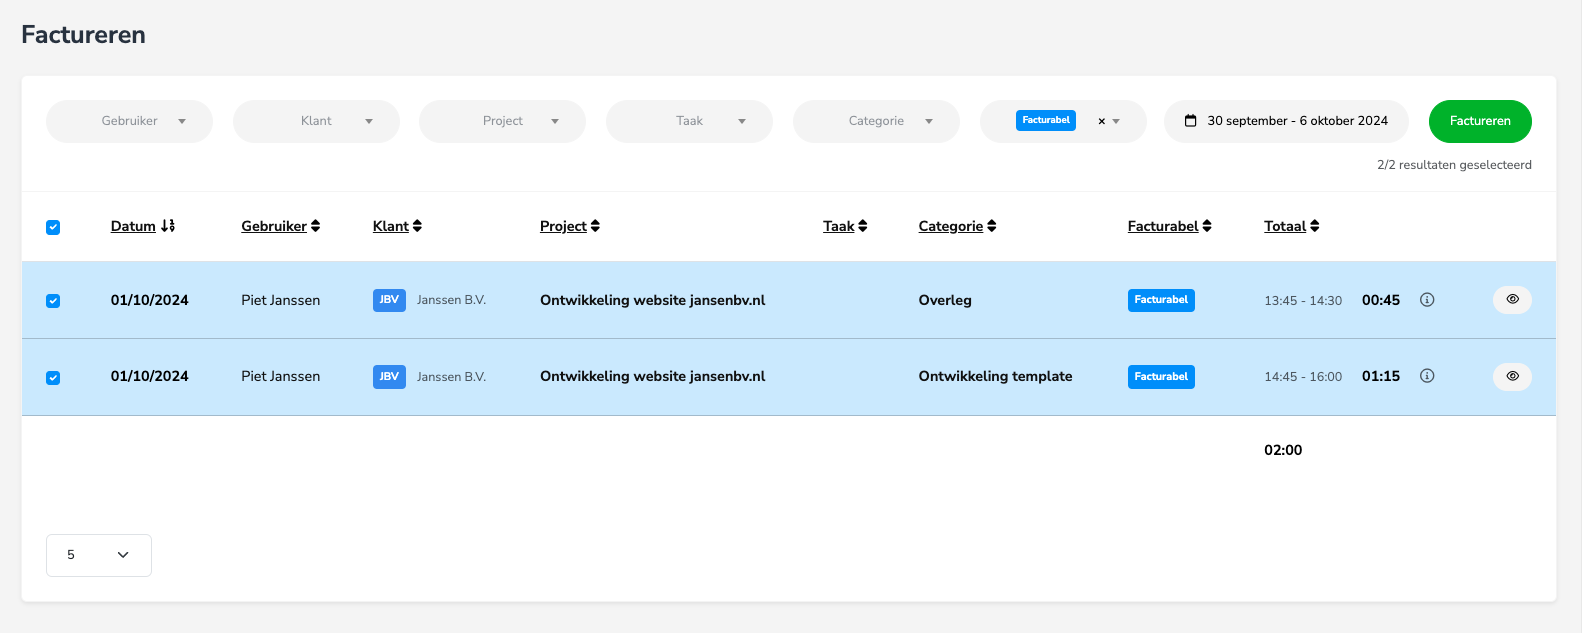Sort table by Categorie column header
This screenshot has width=1582, height=633.
951,226
